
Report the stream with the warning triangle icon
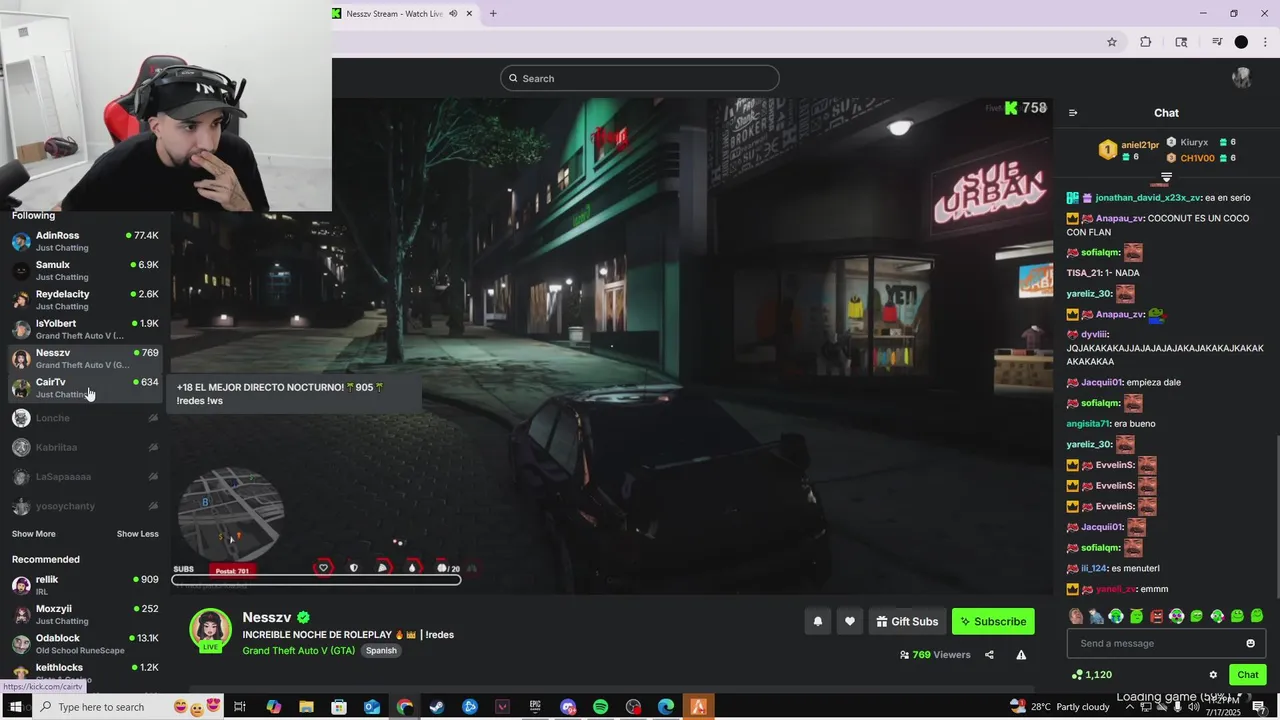pos(1021,655)
